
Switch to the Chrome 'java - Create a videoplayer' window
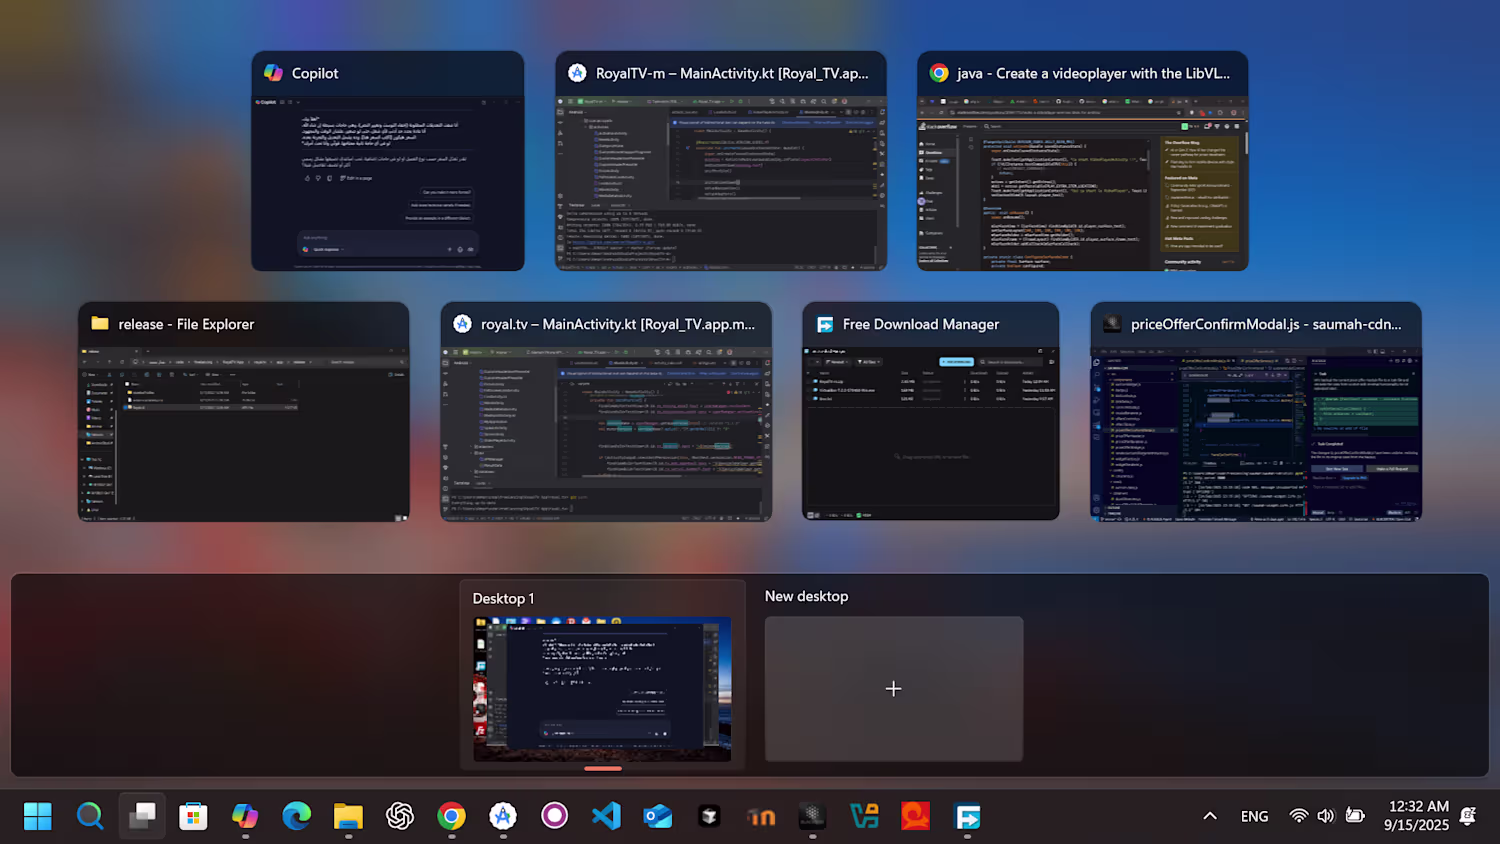(x=1083, y=161)
